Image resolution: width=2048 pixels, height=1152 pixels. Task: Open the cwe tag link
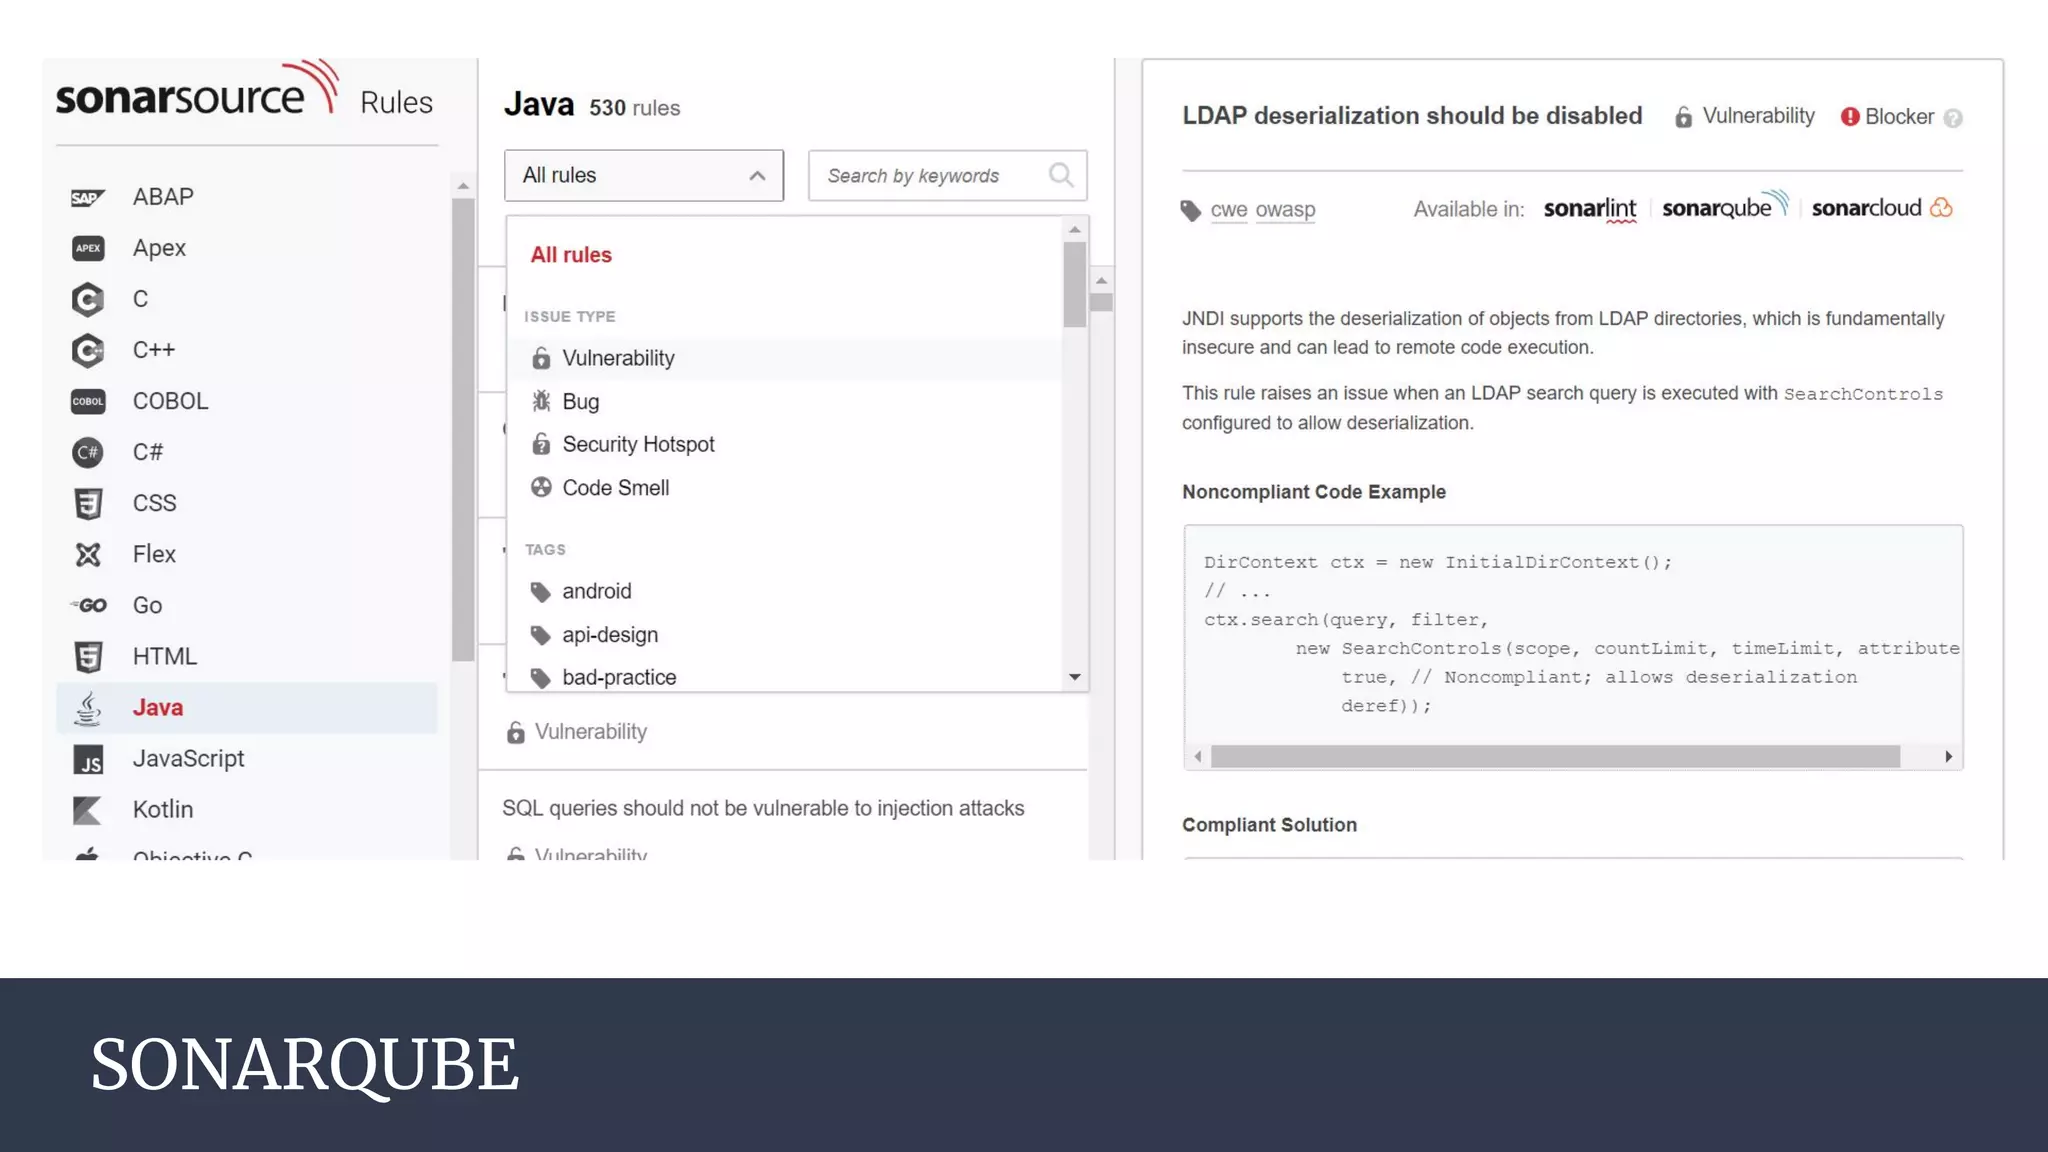tap(1229, 210)
